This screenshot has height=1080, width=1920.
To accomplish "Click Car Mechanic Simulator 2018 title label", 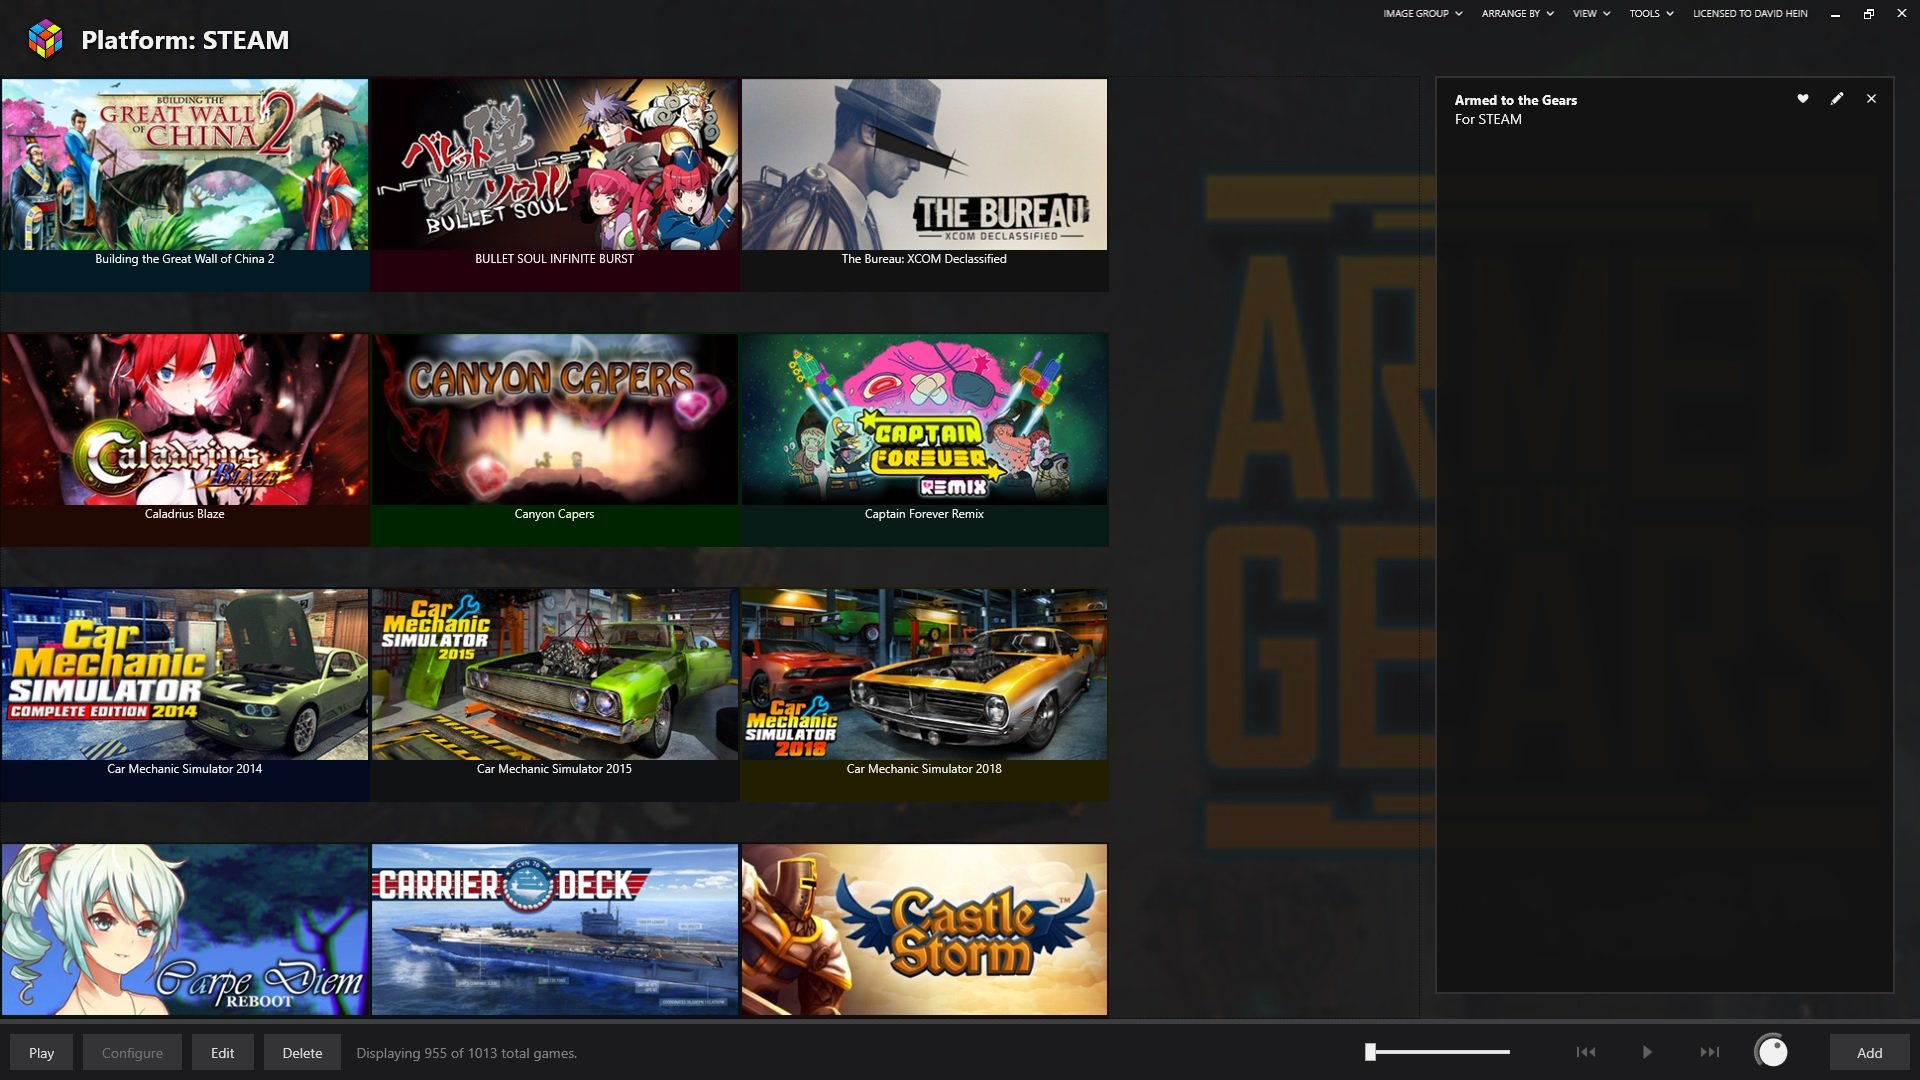I will coord(924,769).
